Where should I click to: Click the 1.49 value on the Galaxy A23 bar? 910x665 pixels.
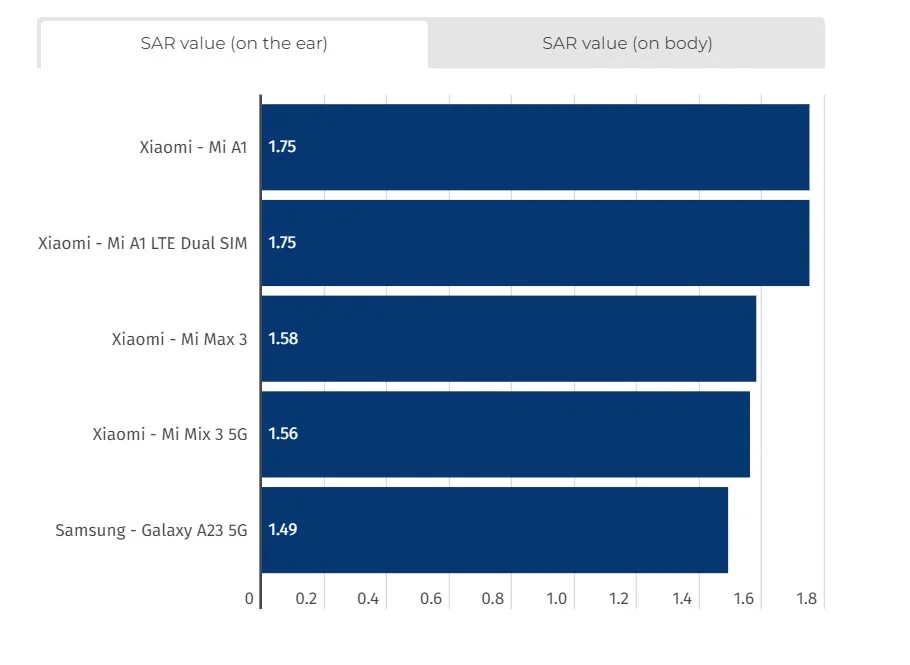pos(283,530)
